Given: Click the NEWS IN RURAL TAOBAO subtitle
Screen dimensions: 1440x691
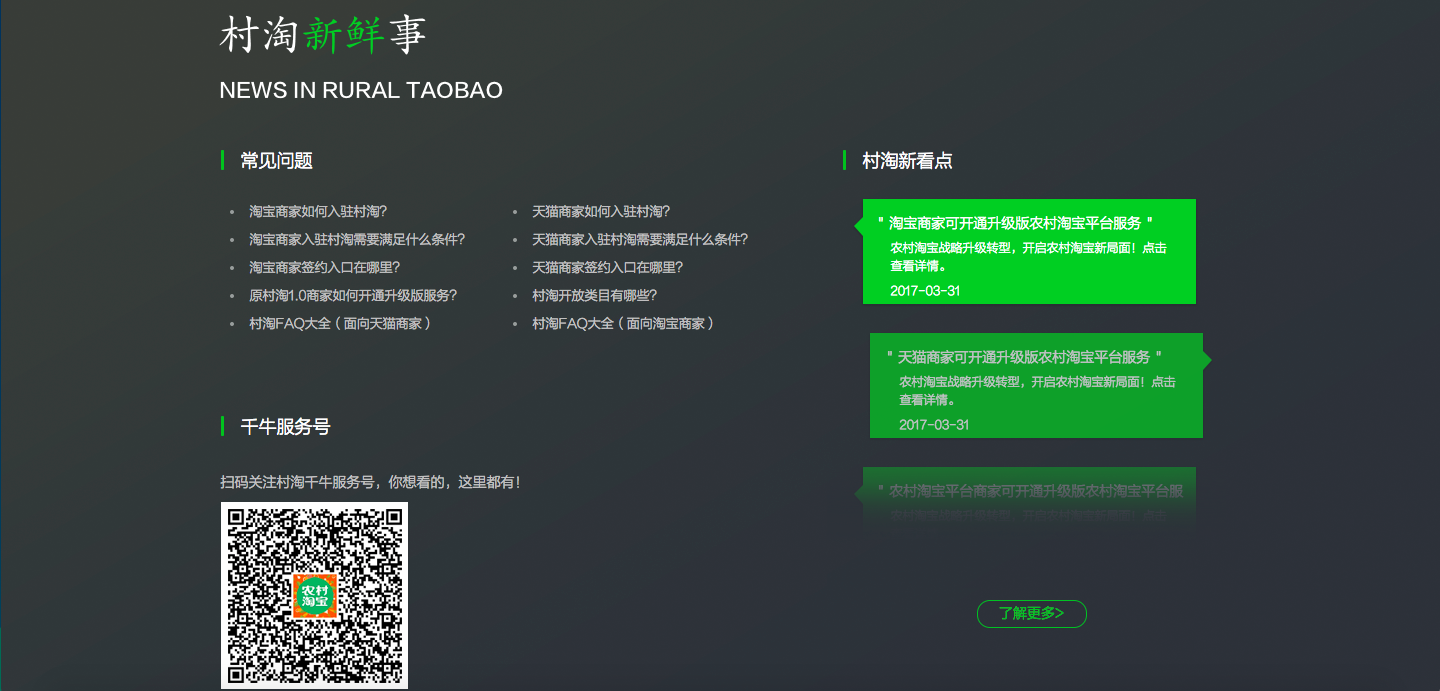Looking at the screenshot, I should pos(361,91).
